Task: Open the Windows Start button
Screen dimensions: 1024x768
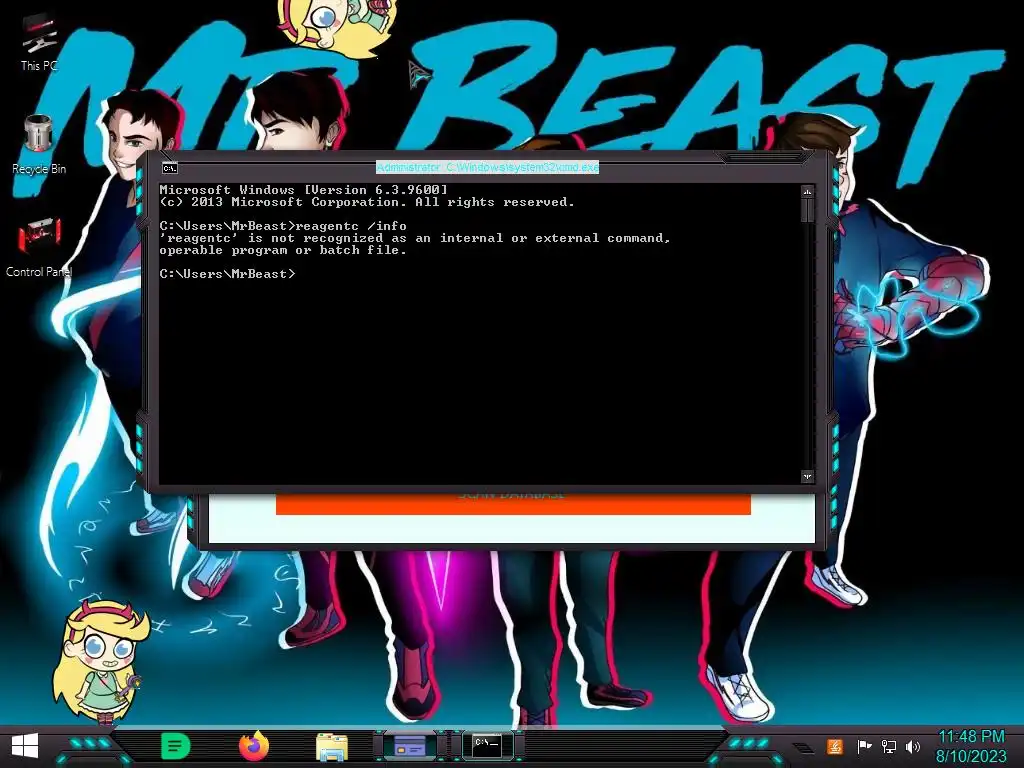Action: point(25,746)
